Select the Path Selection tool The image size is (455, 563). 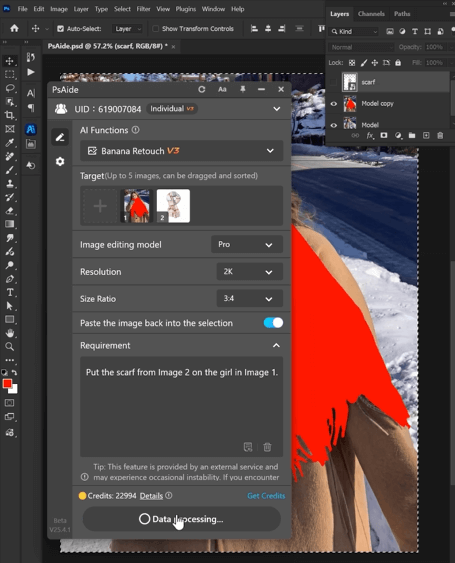(10, 306)
